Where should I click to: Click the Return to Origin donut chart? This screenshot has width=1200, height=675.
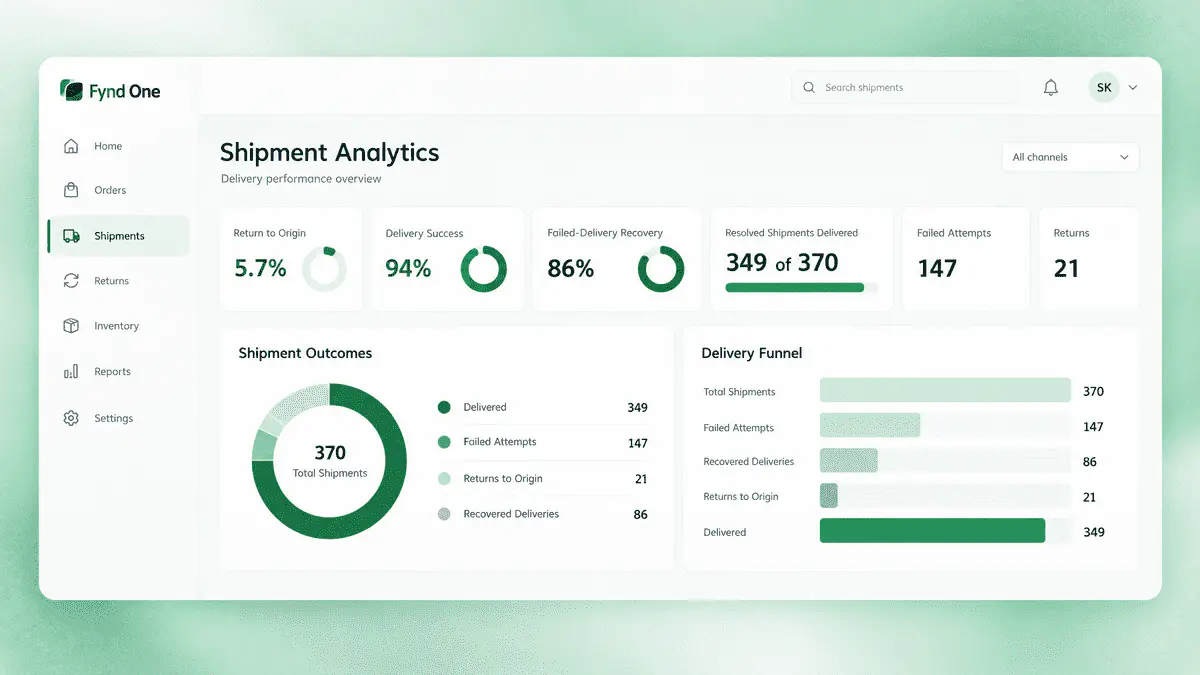point(324,269)
